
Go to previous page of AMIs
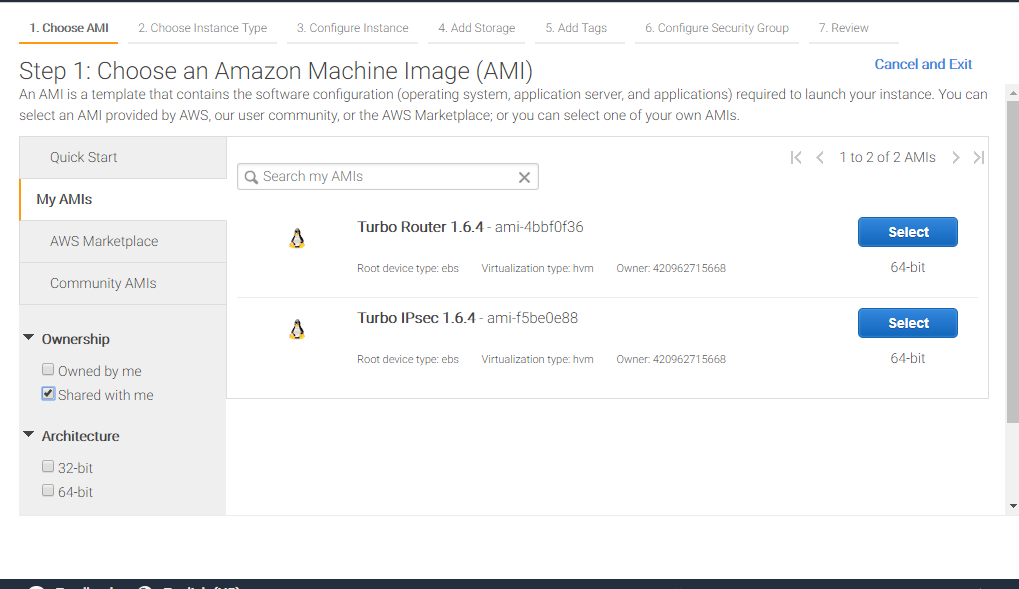(x=820, y=157)
